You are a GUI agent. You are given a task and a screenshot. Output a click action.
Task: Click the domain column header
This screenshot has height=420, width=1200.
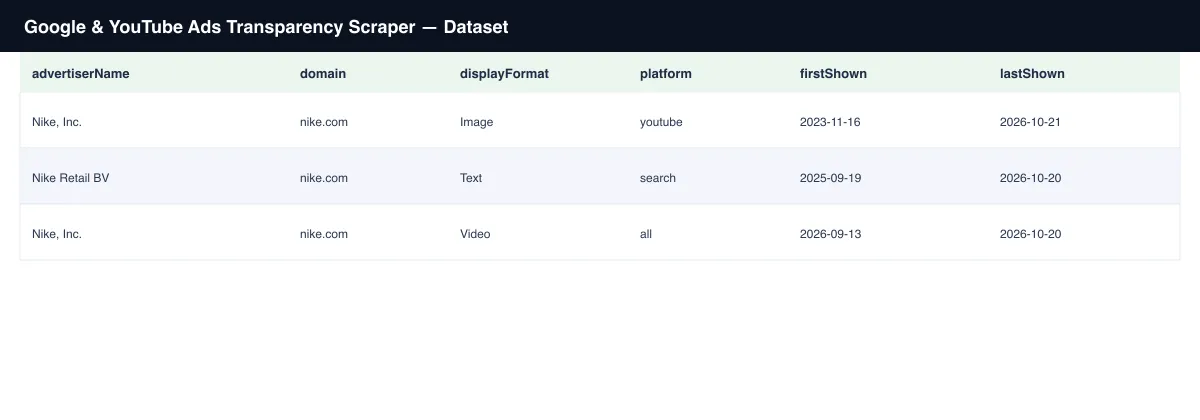point(323,74)
